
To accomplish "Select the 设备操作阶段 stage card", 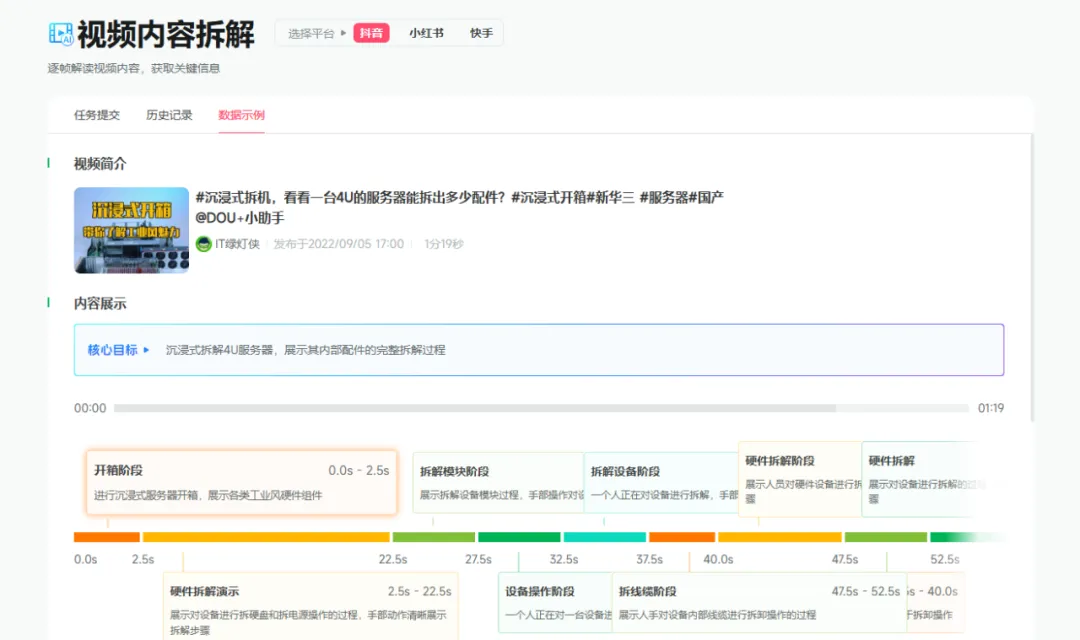I will tap(555, 602).
